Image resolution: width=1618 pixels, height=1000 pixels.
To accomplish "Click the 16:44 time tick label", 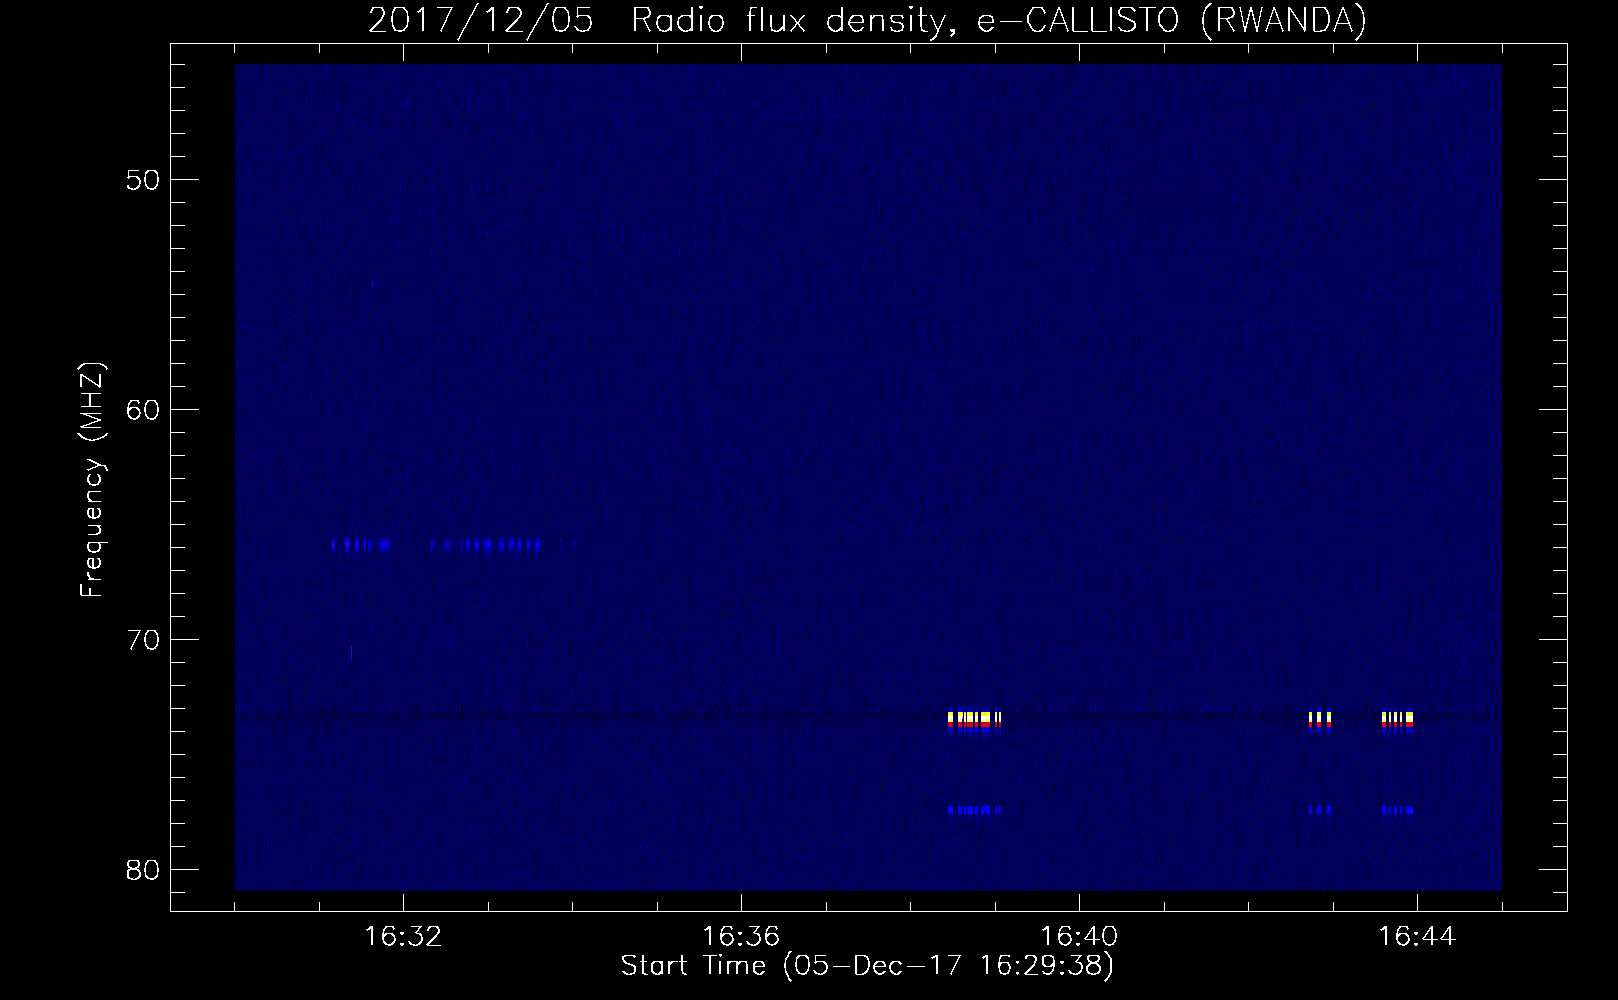I will pos(1417,937).
